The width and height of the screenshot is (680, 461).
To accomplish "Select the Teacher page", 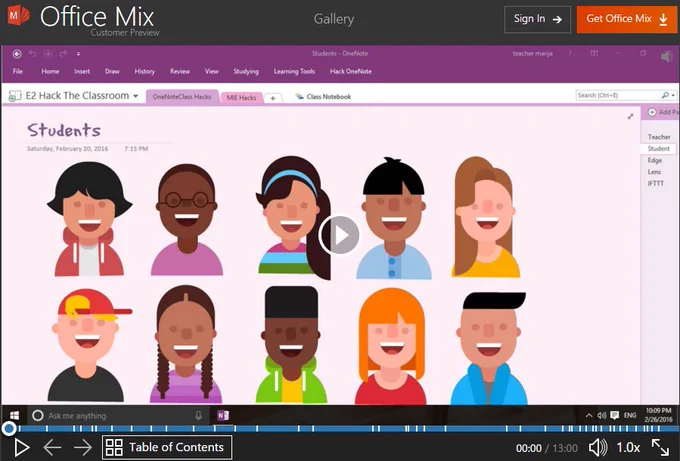I will 659,137.
